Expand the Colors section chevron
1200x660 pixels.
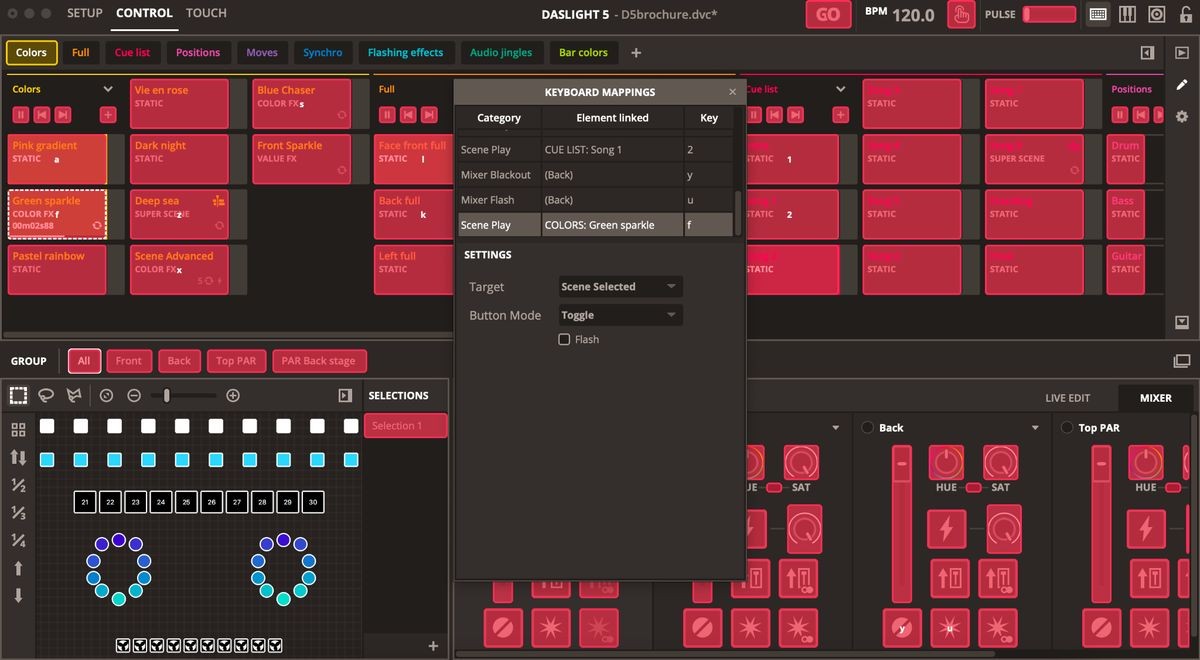click(x=108, y=89)
